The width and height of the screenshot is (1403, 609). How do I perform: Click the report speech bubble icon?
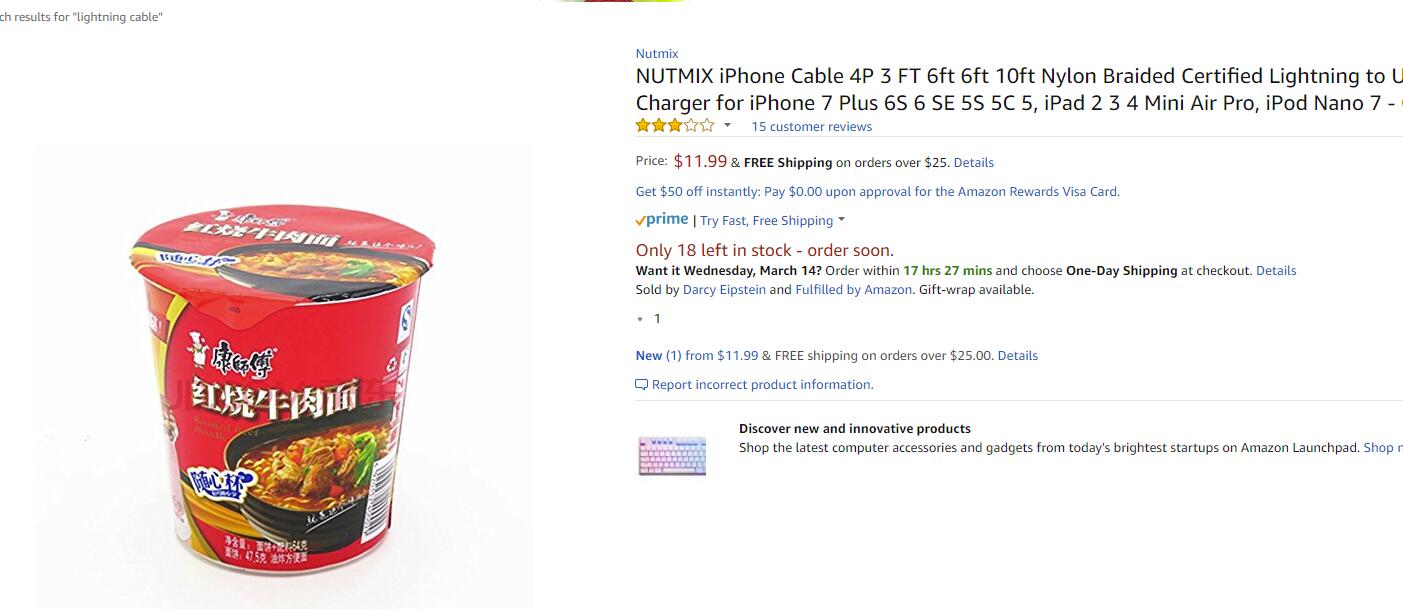(642, 385)
